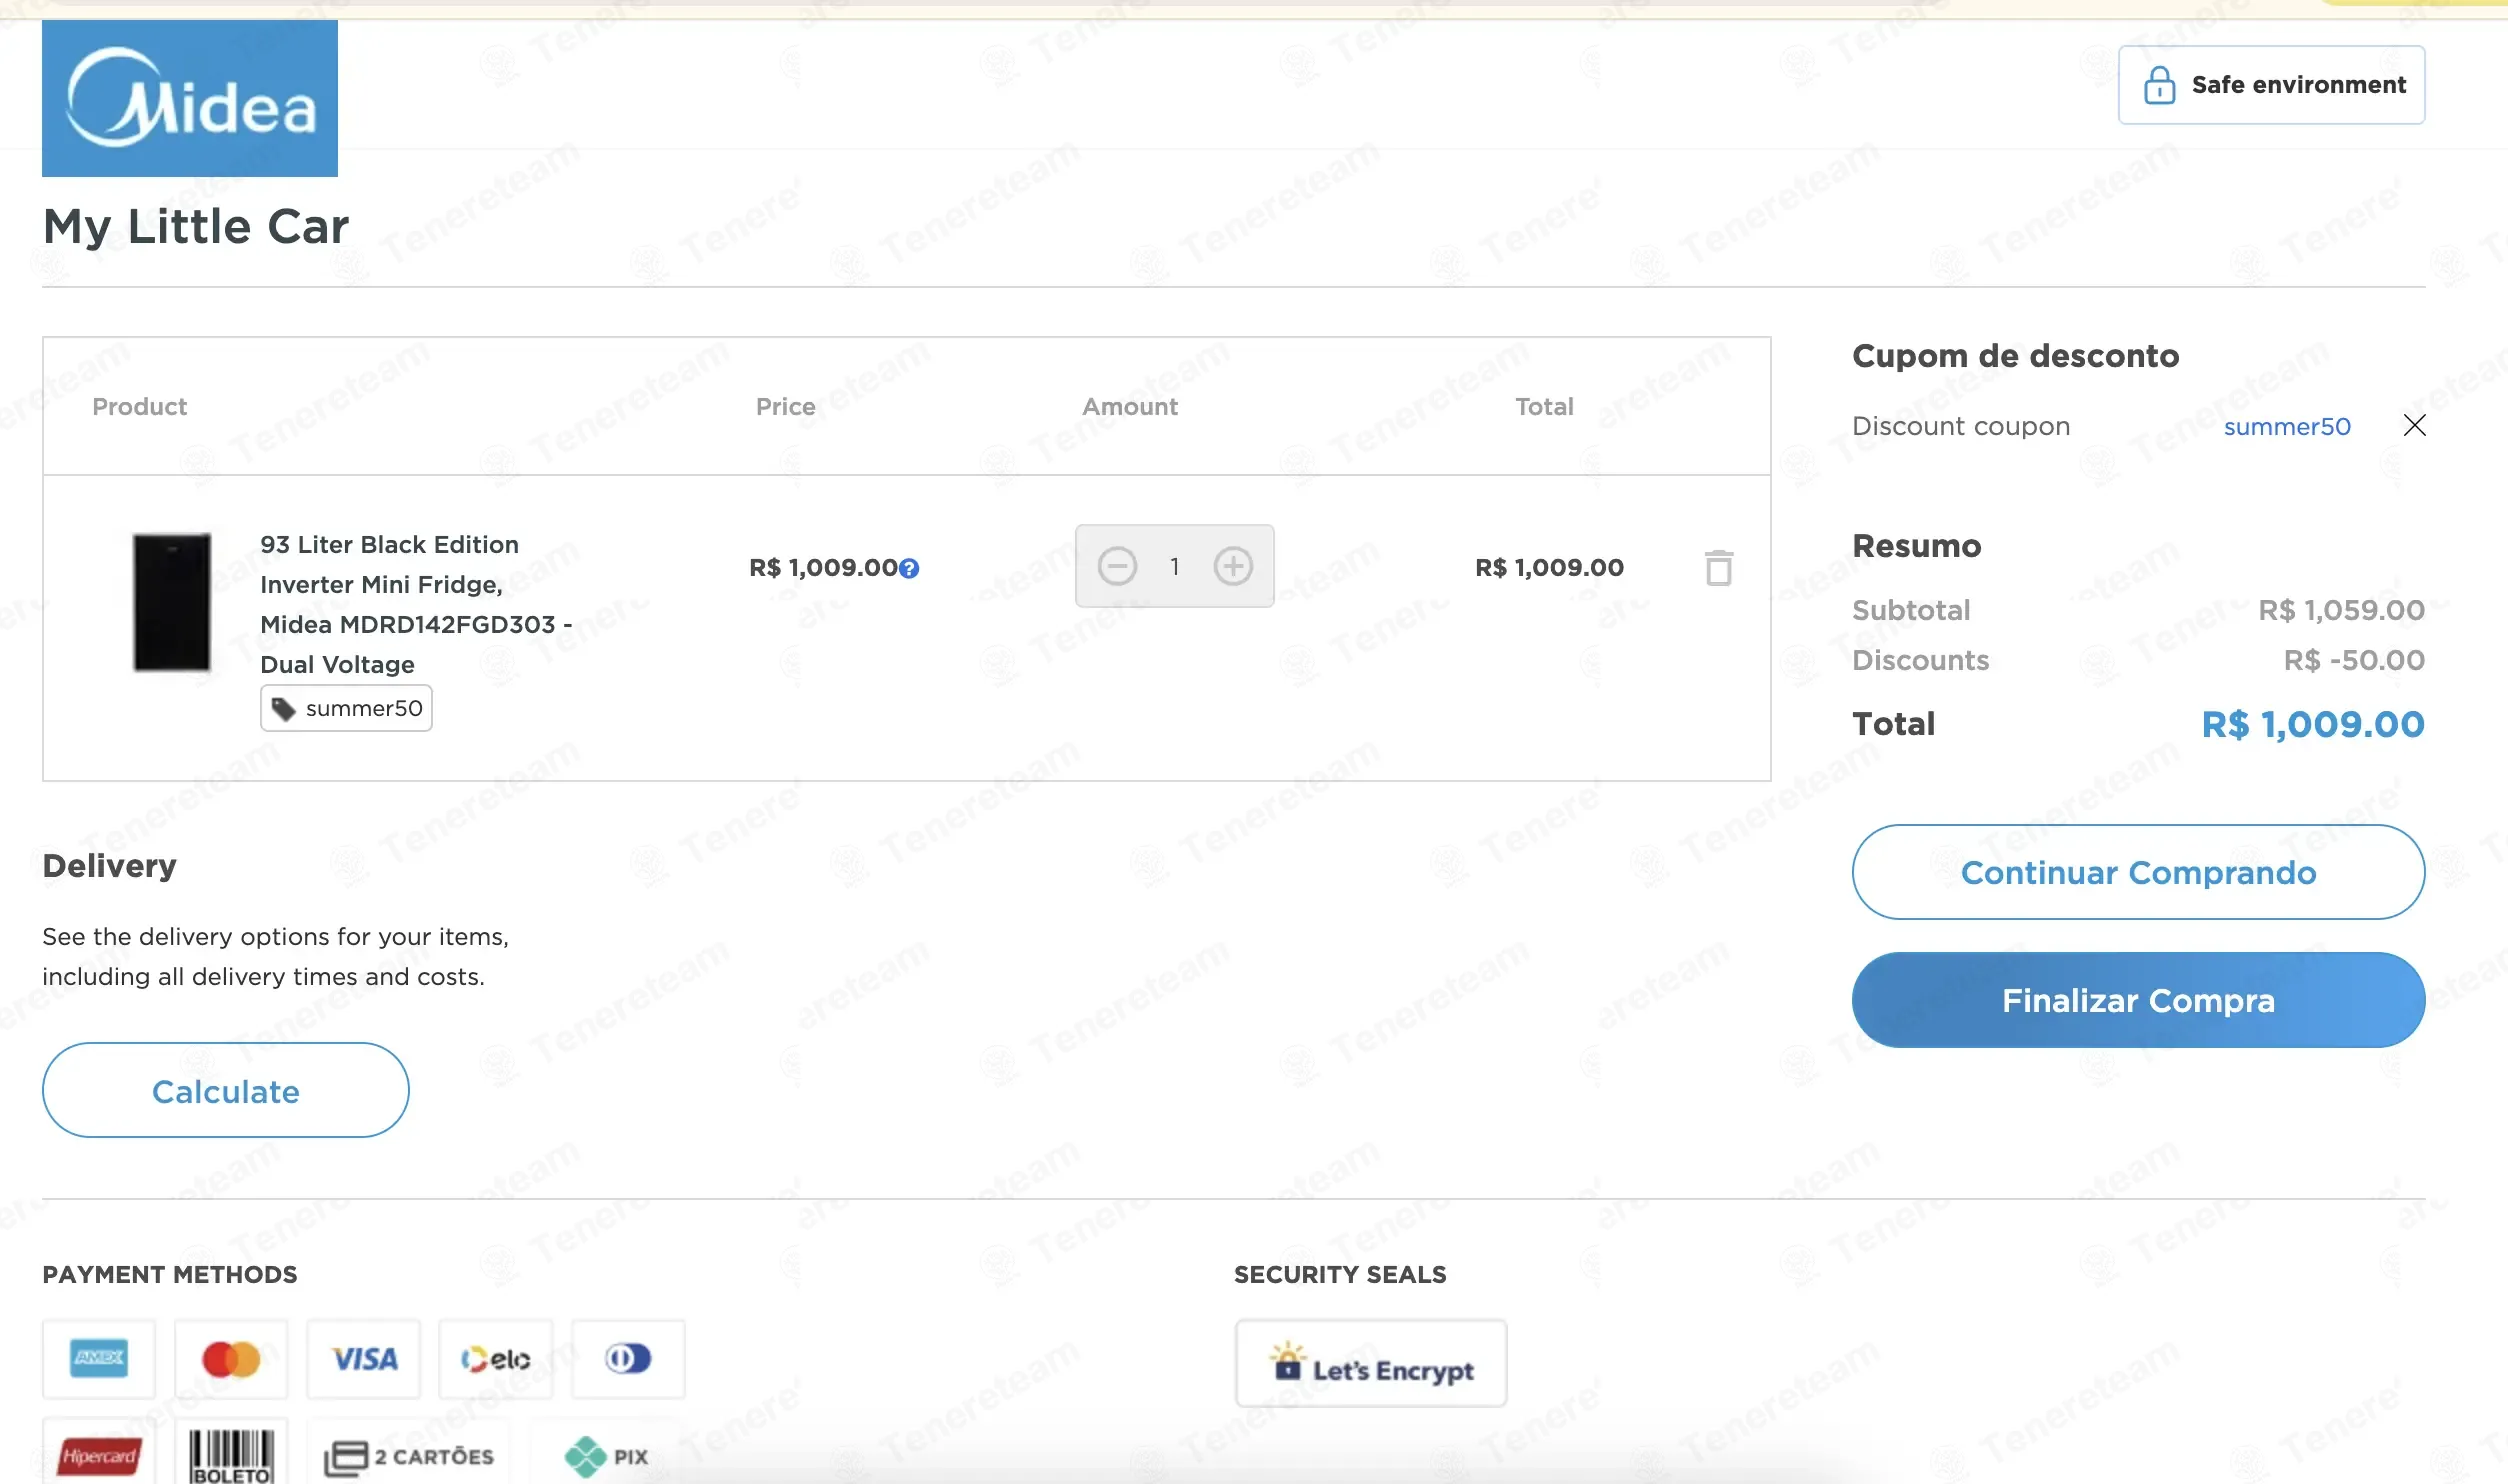This screenshot has width=2508, height=1484.
Task: Open the 93 Liter Black Edition product link
Action: pyautogui.click(x=416, y=604)
